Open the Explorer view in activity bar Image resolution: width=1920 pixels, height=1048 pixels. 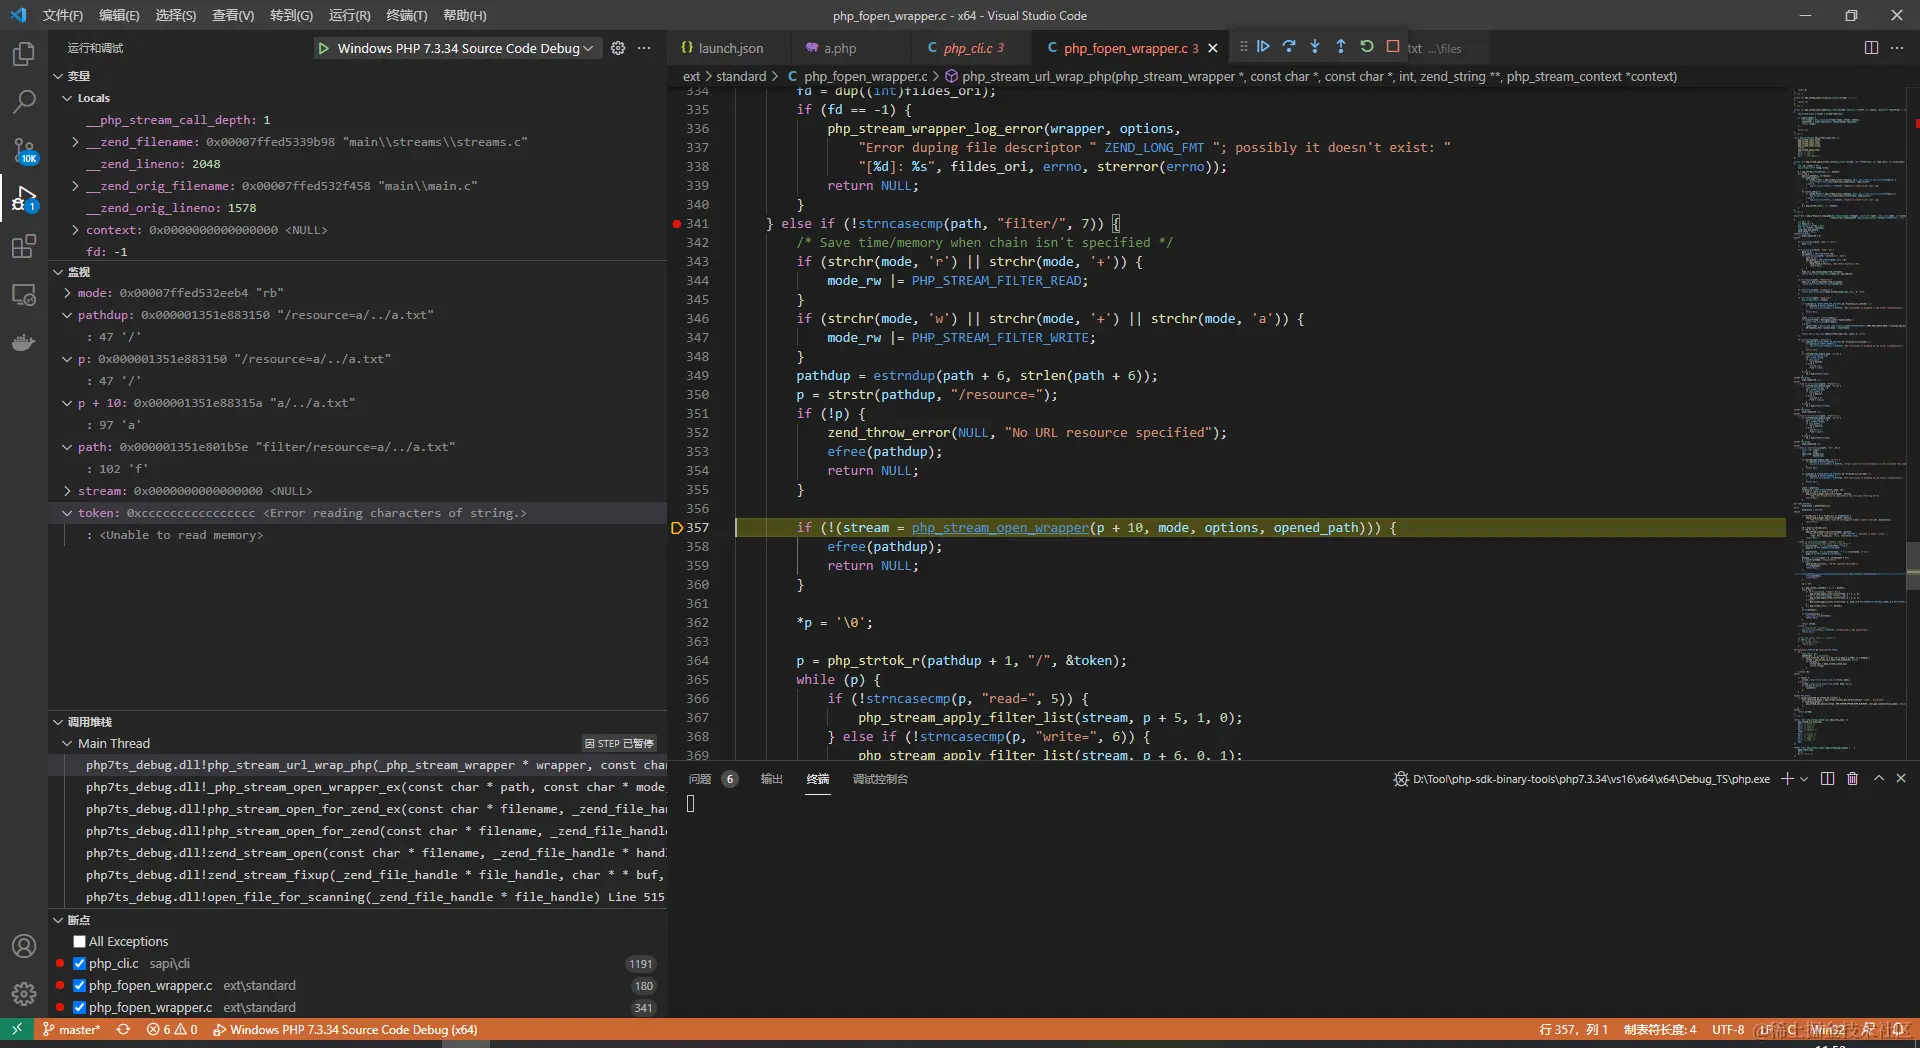tap(23, 54)
